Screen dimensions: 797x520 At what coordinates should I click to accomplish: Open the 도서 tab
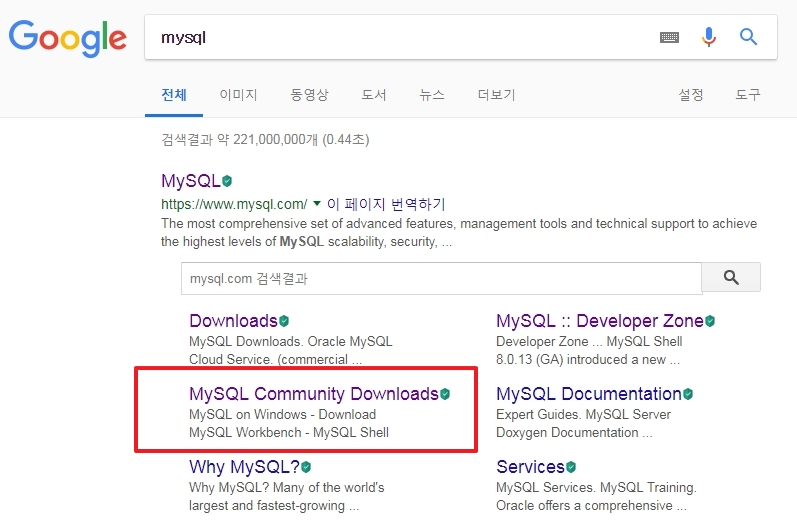point(374,95)
